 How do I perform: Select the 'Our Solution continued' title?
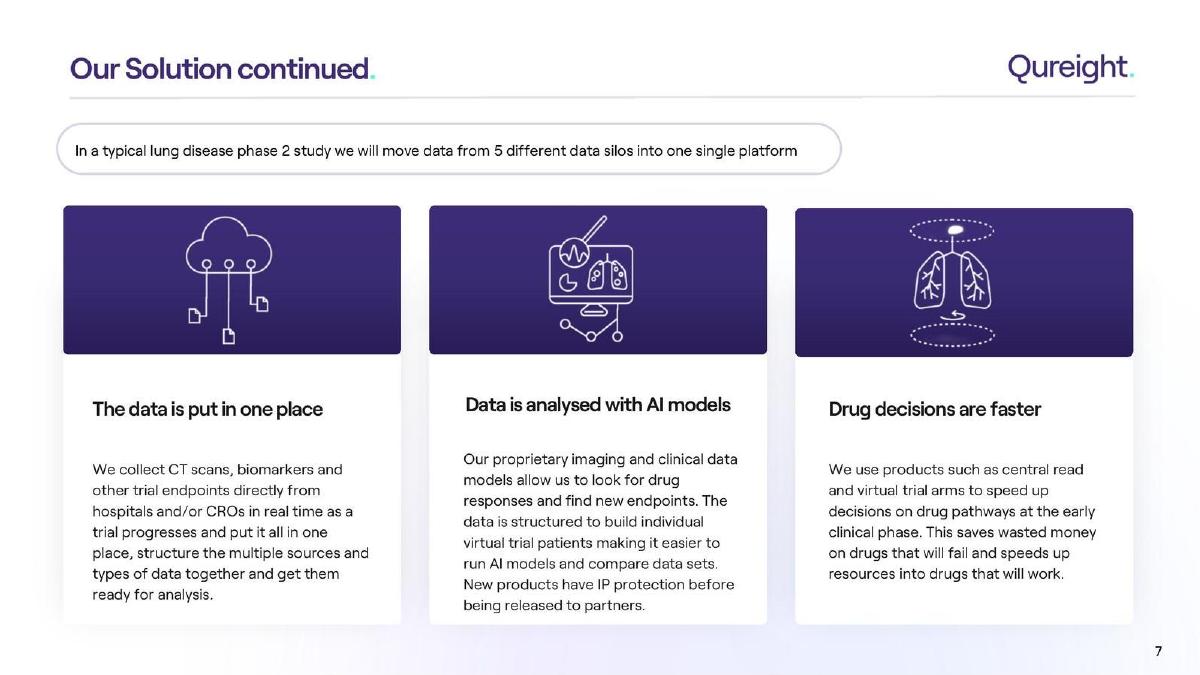222,69
